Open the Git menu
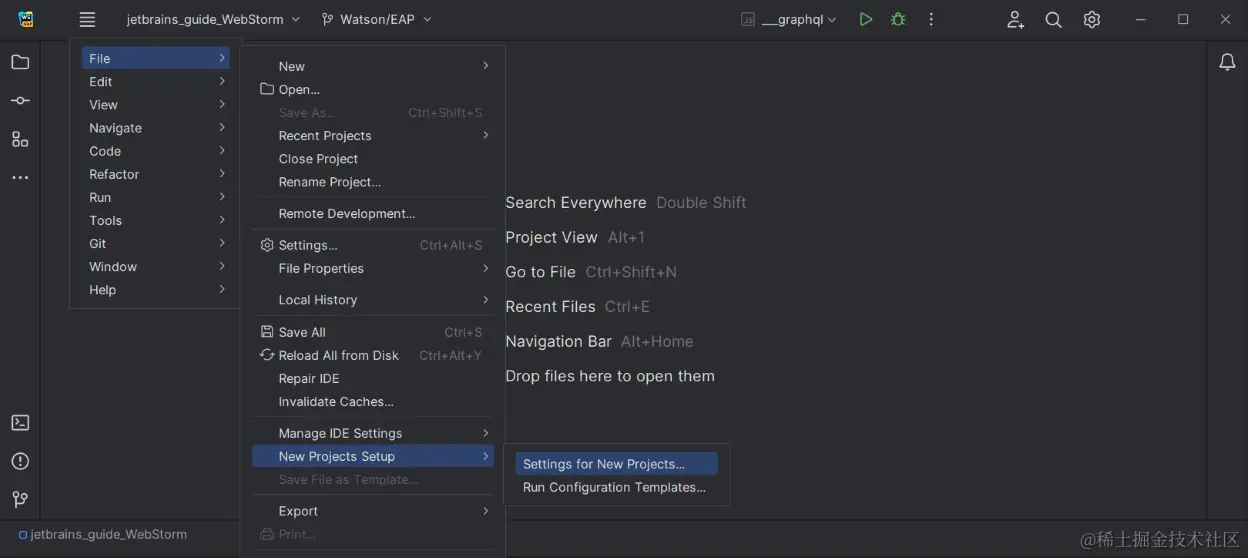Viewport: 1248px width, 558px height. click(x=156, y=243)
